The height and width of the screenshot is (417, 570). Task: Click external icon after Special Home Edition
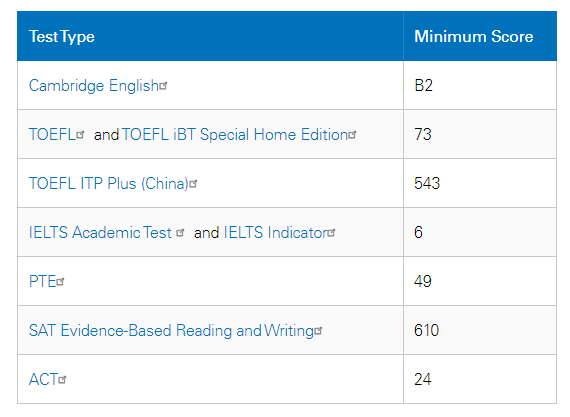tap(352, 135)
